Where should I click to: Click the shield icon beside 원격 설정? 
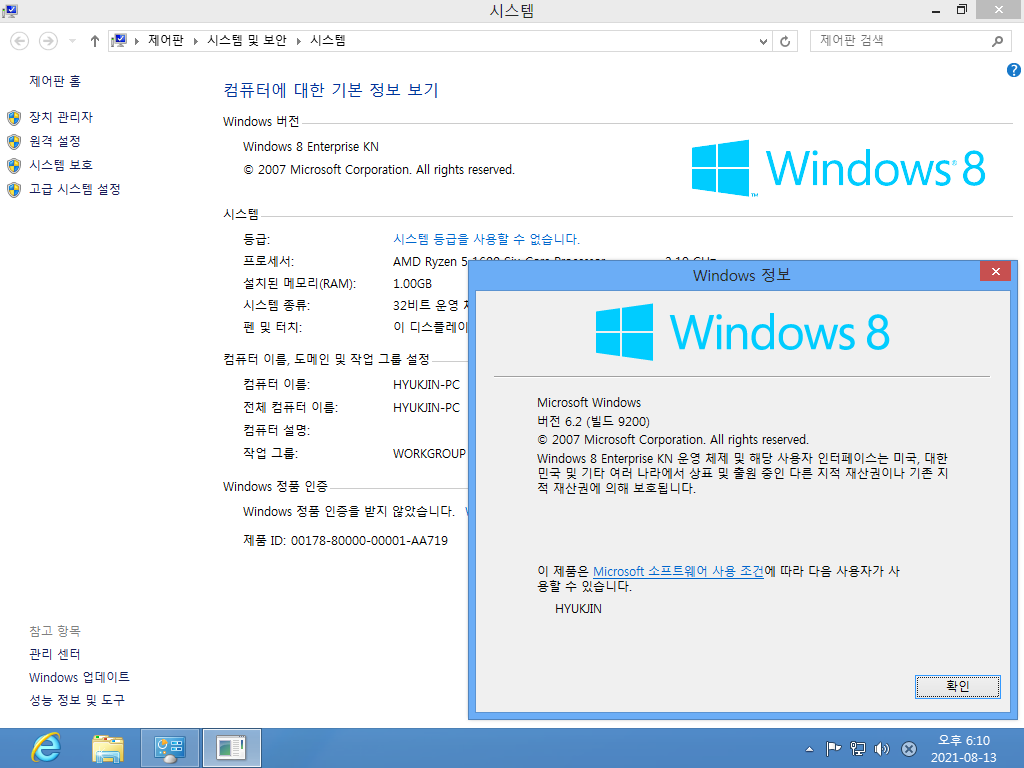point(14,142)
